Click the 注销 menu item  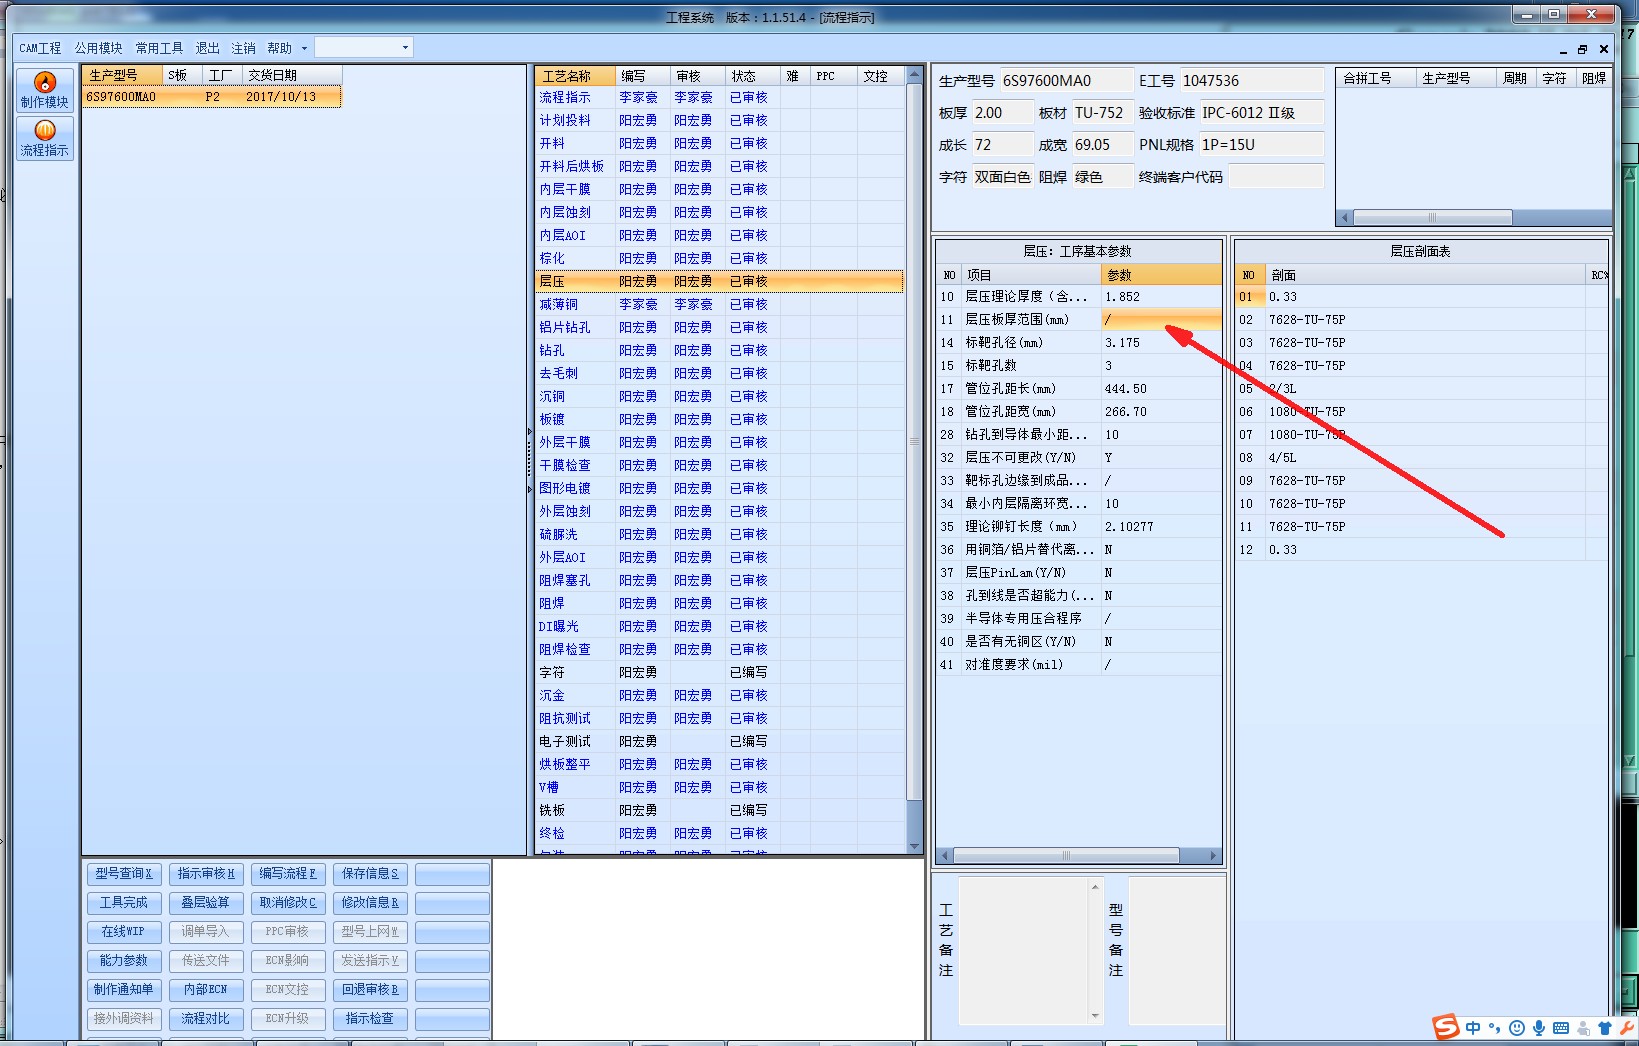[x=244, y=48]
